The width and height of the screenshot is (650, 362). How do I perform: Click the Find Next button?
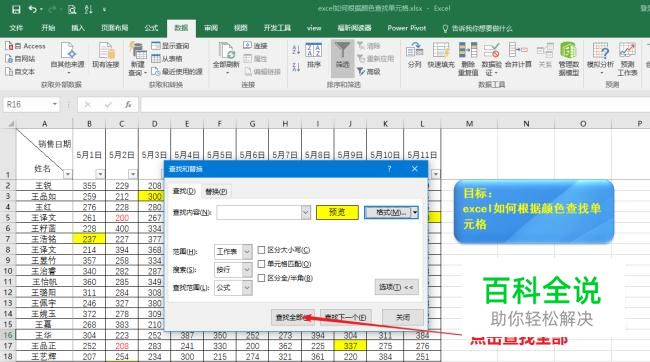[x=346, y=317]
